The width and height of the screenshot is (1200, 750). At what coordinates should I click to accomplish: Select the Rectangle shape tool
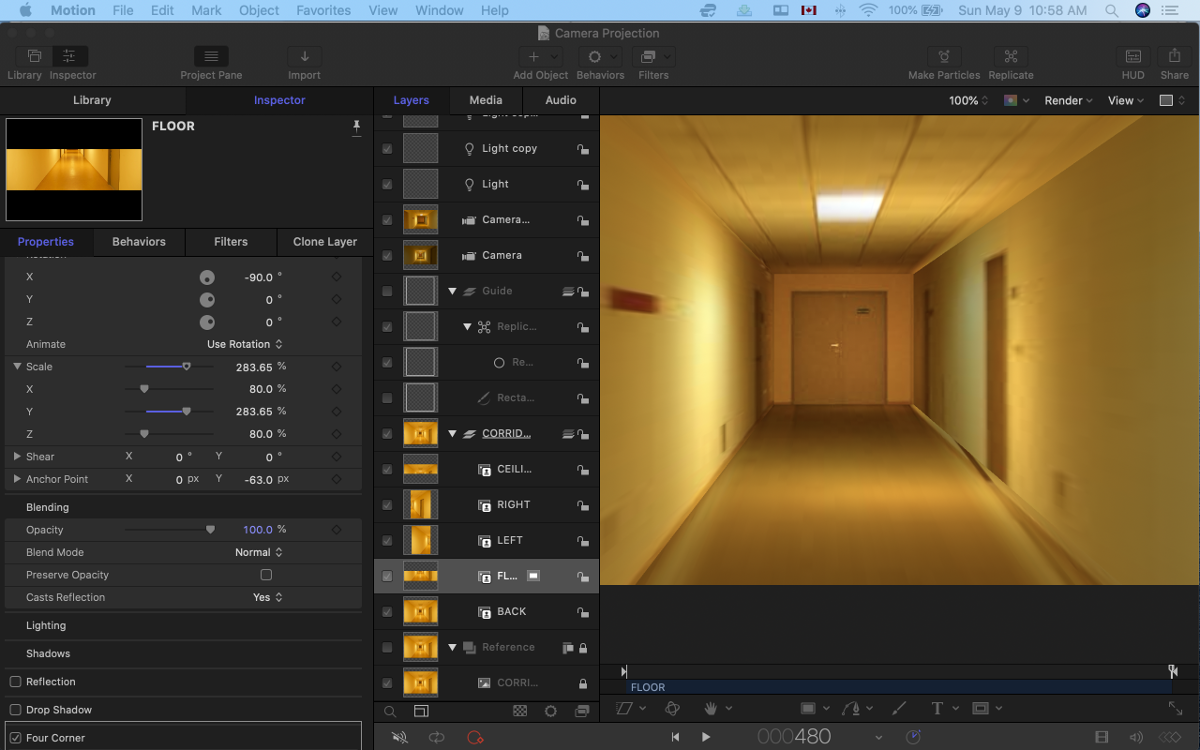click(808, 708)
